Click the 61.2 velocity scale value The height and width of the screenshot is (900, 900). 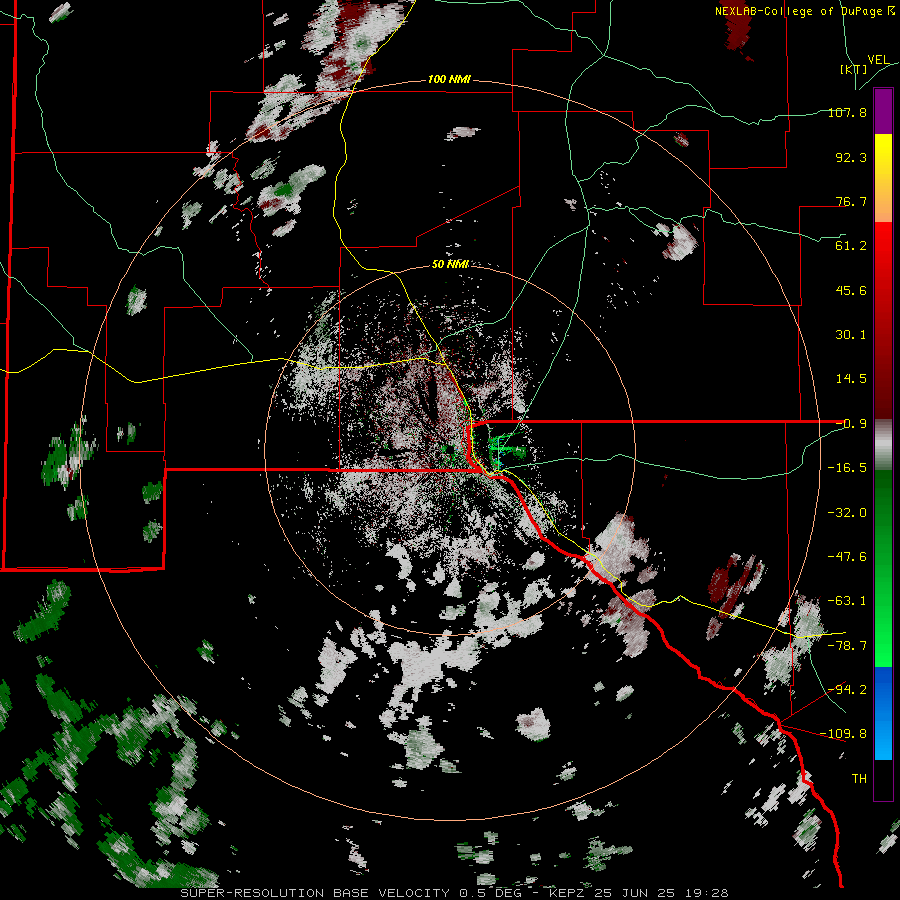click(851, 246)
